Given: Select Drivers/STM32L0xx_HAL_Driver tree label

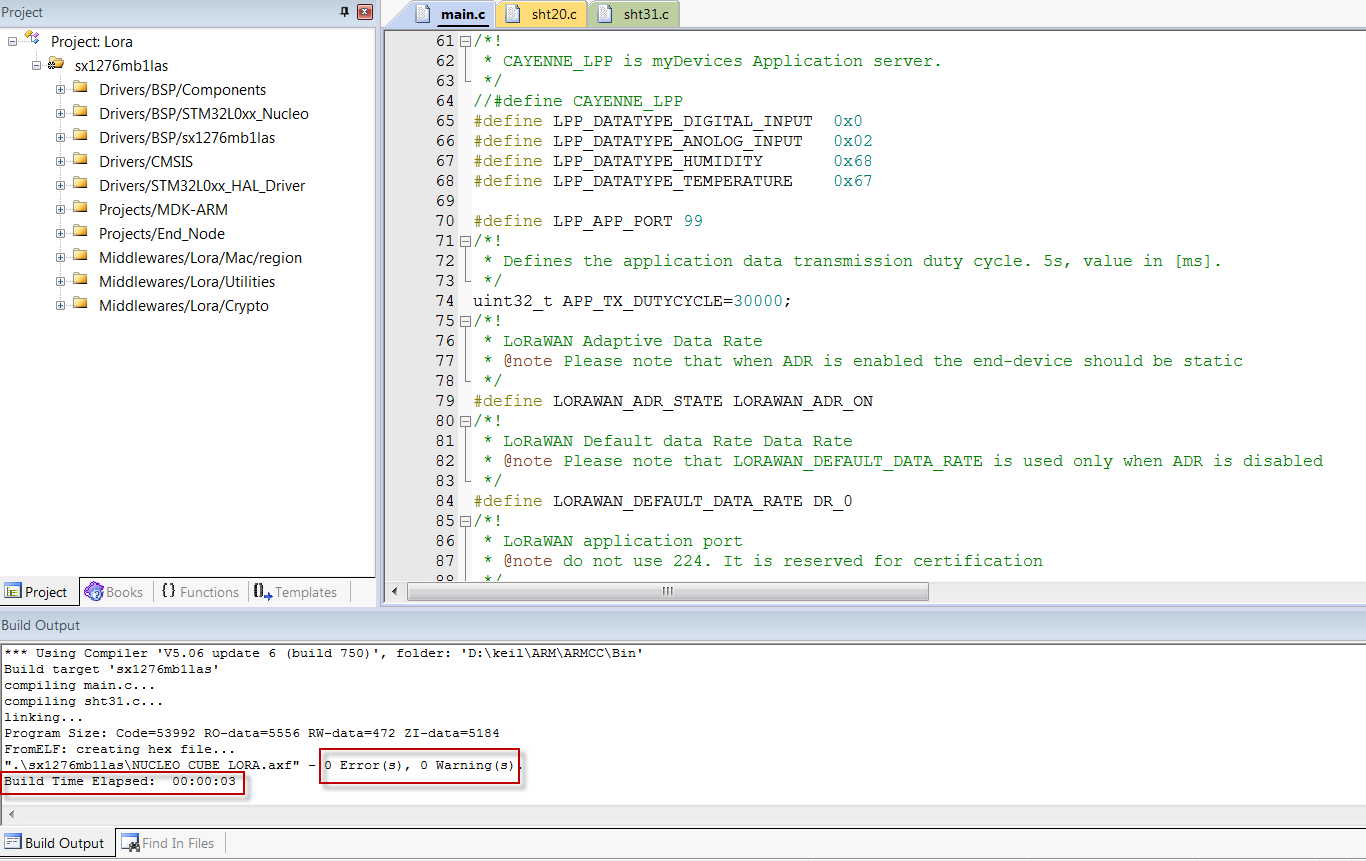Looking at the screenshot, I should (202, 186).
